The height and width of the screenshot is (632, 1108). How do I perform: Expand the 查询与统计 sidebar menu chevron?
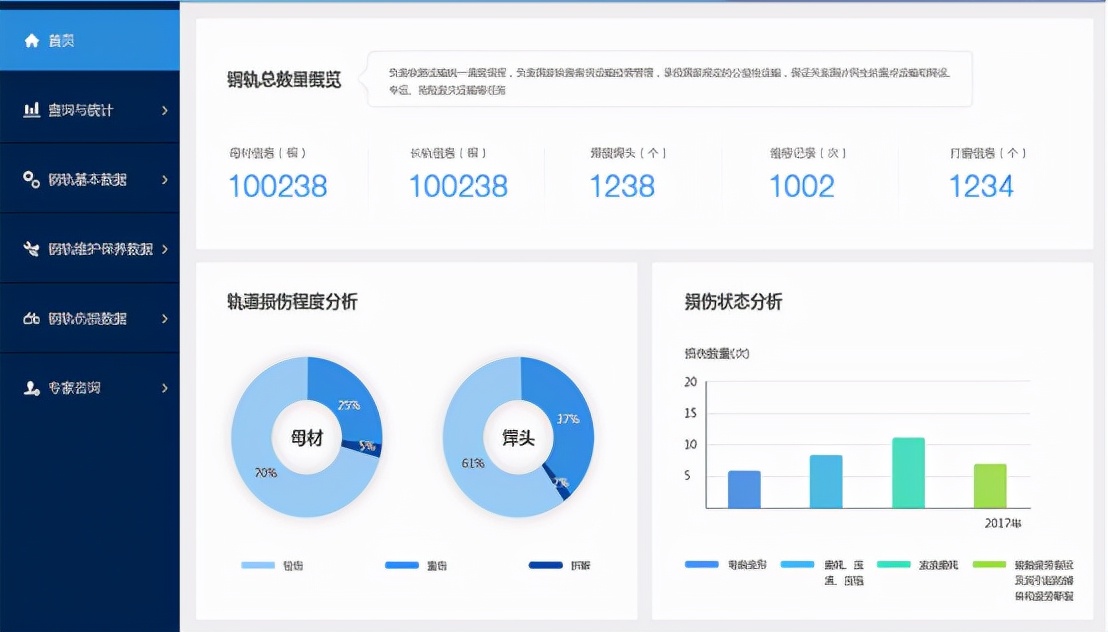pos(165,110)
